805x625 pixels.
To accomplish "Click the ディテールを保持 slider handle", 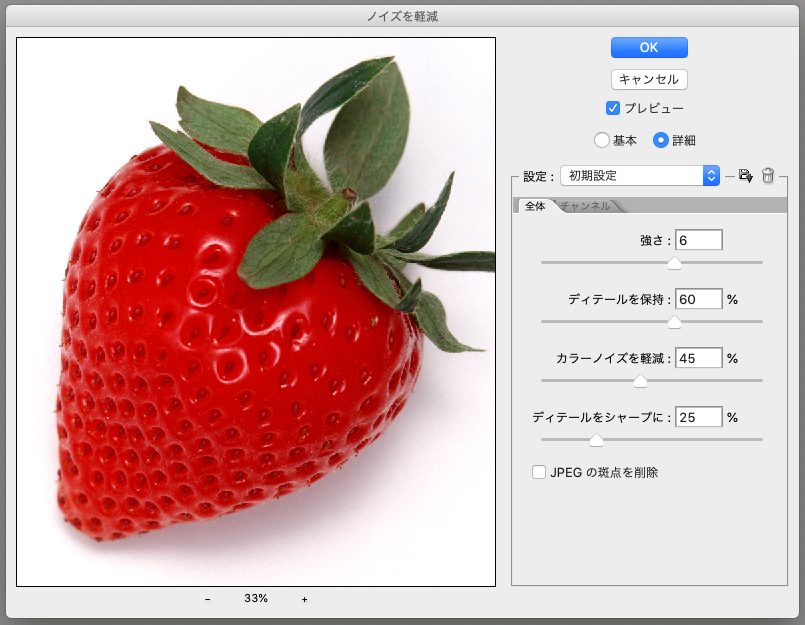I will [x=674, y=322].
